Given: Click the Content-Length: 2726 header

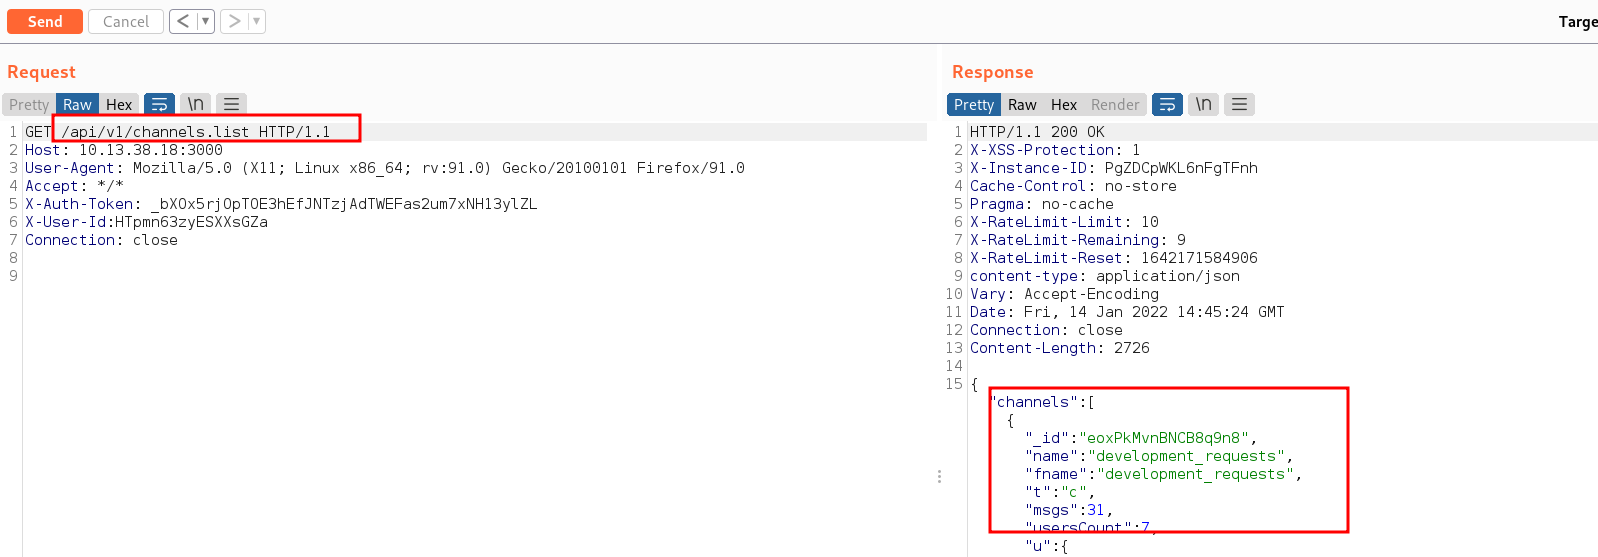Looking at the screenshot, I should (1060, 348).
